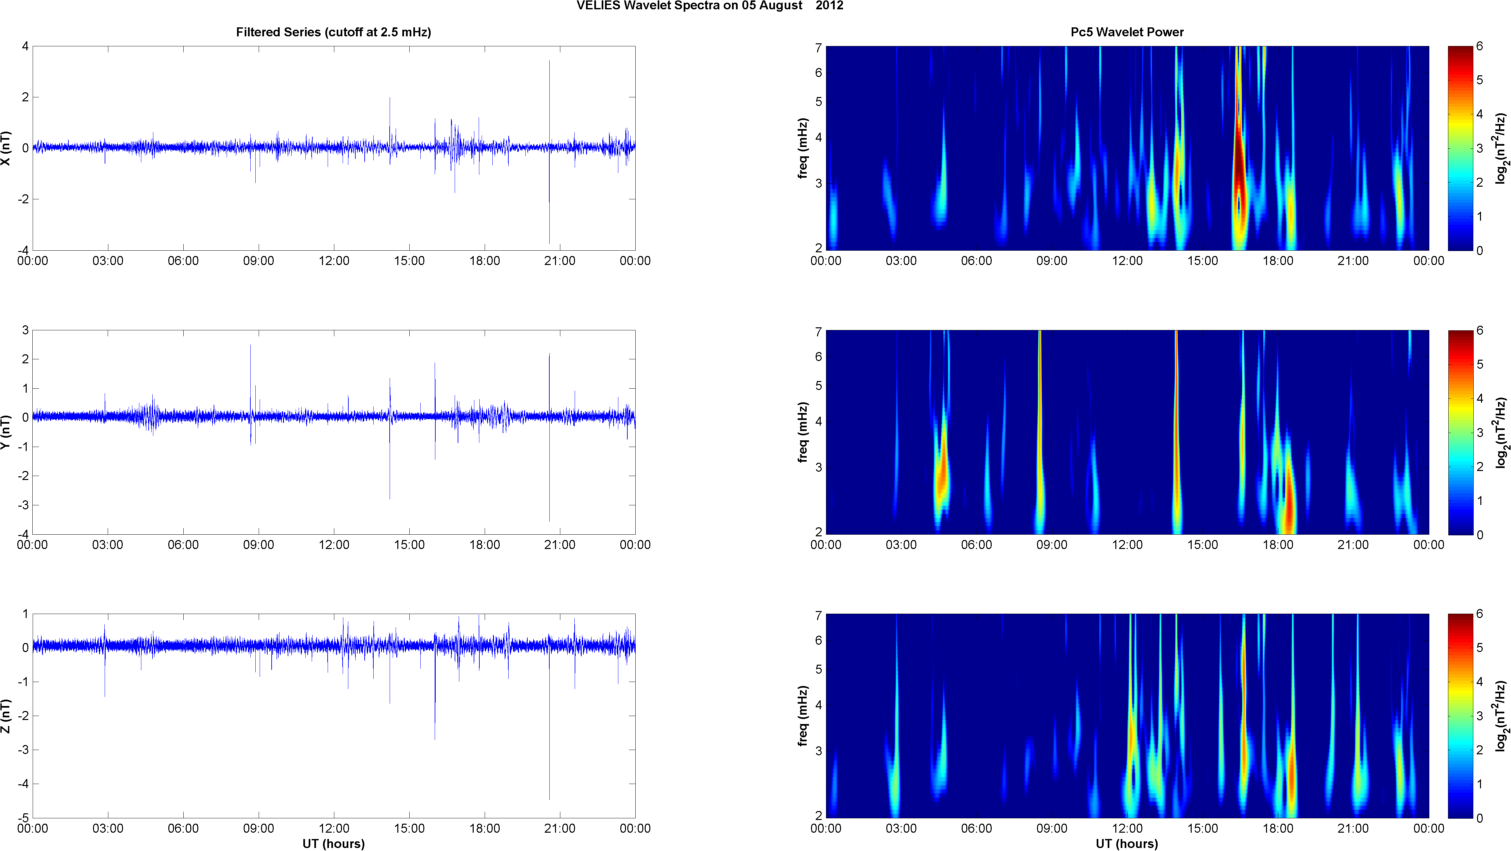Click the 15:00 tick under Z filtered series
Image resolution: width=1511 pixels, height=851 pixels.
tap(409, 829)
